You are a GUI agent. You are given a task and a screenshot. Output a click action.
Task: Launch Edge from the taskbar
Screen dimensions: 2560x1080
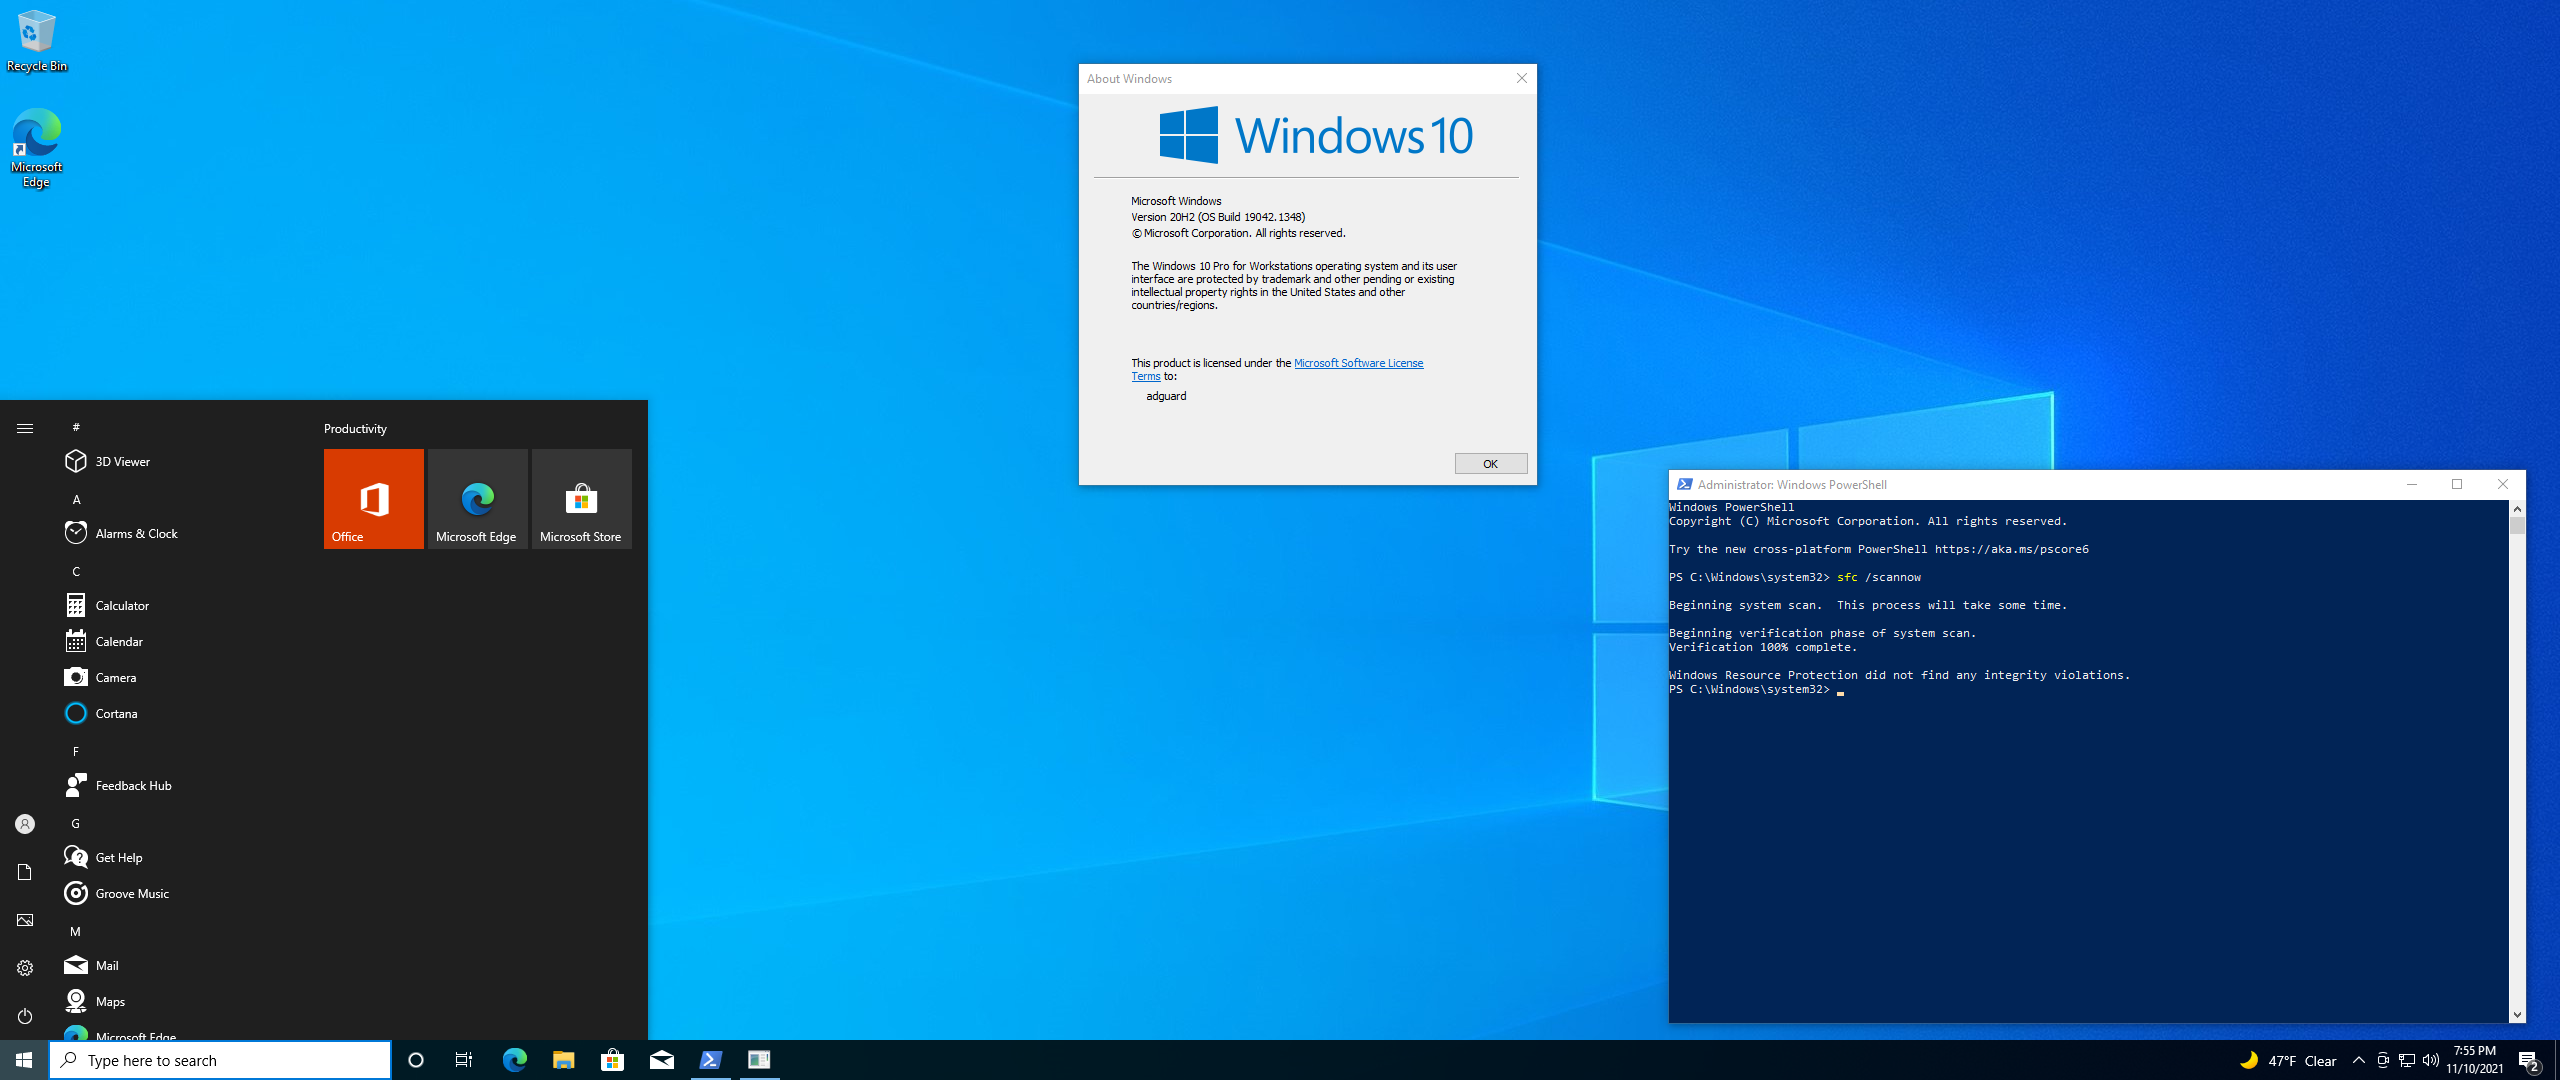(514, 1060)
